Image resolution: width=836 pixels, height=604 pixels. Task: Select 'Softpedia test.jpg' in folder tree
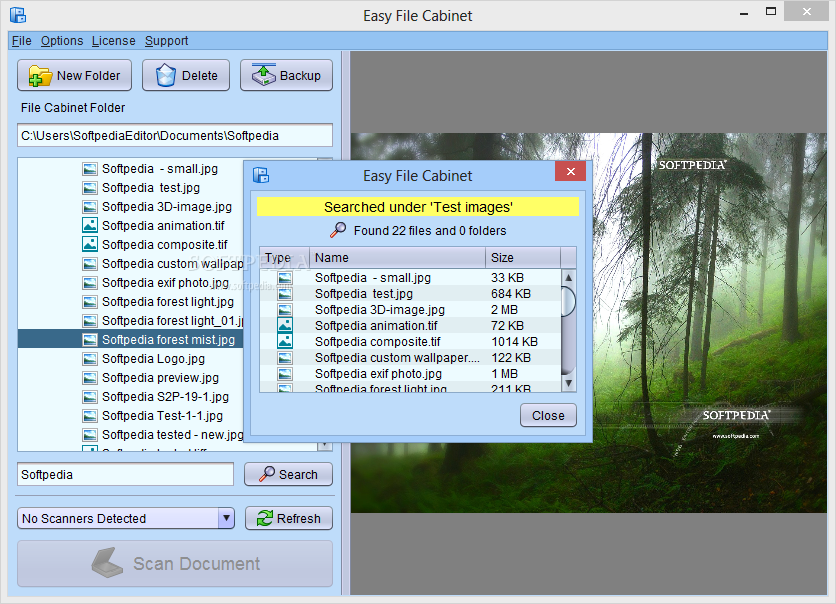click(151, 188)
